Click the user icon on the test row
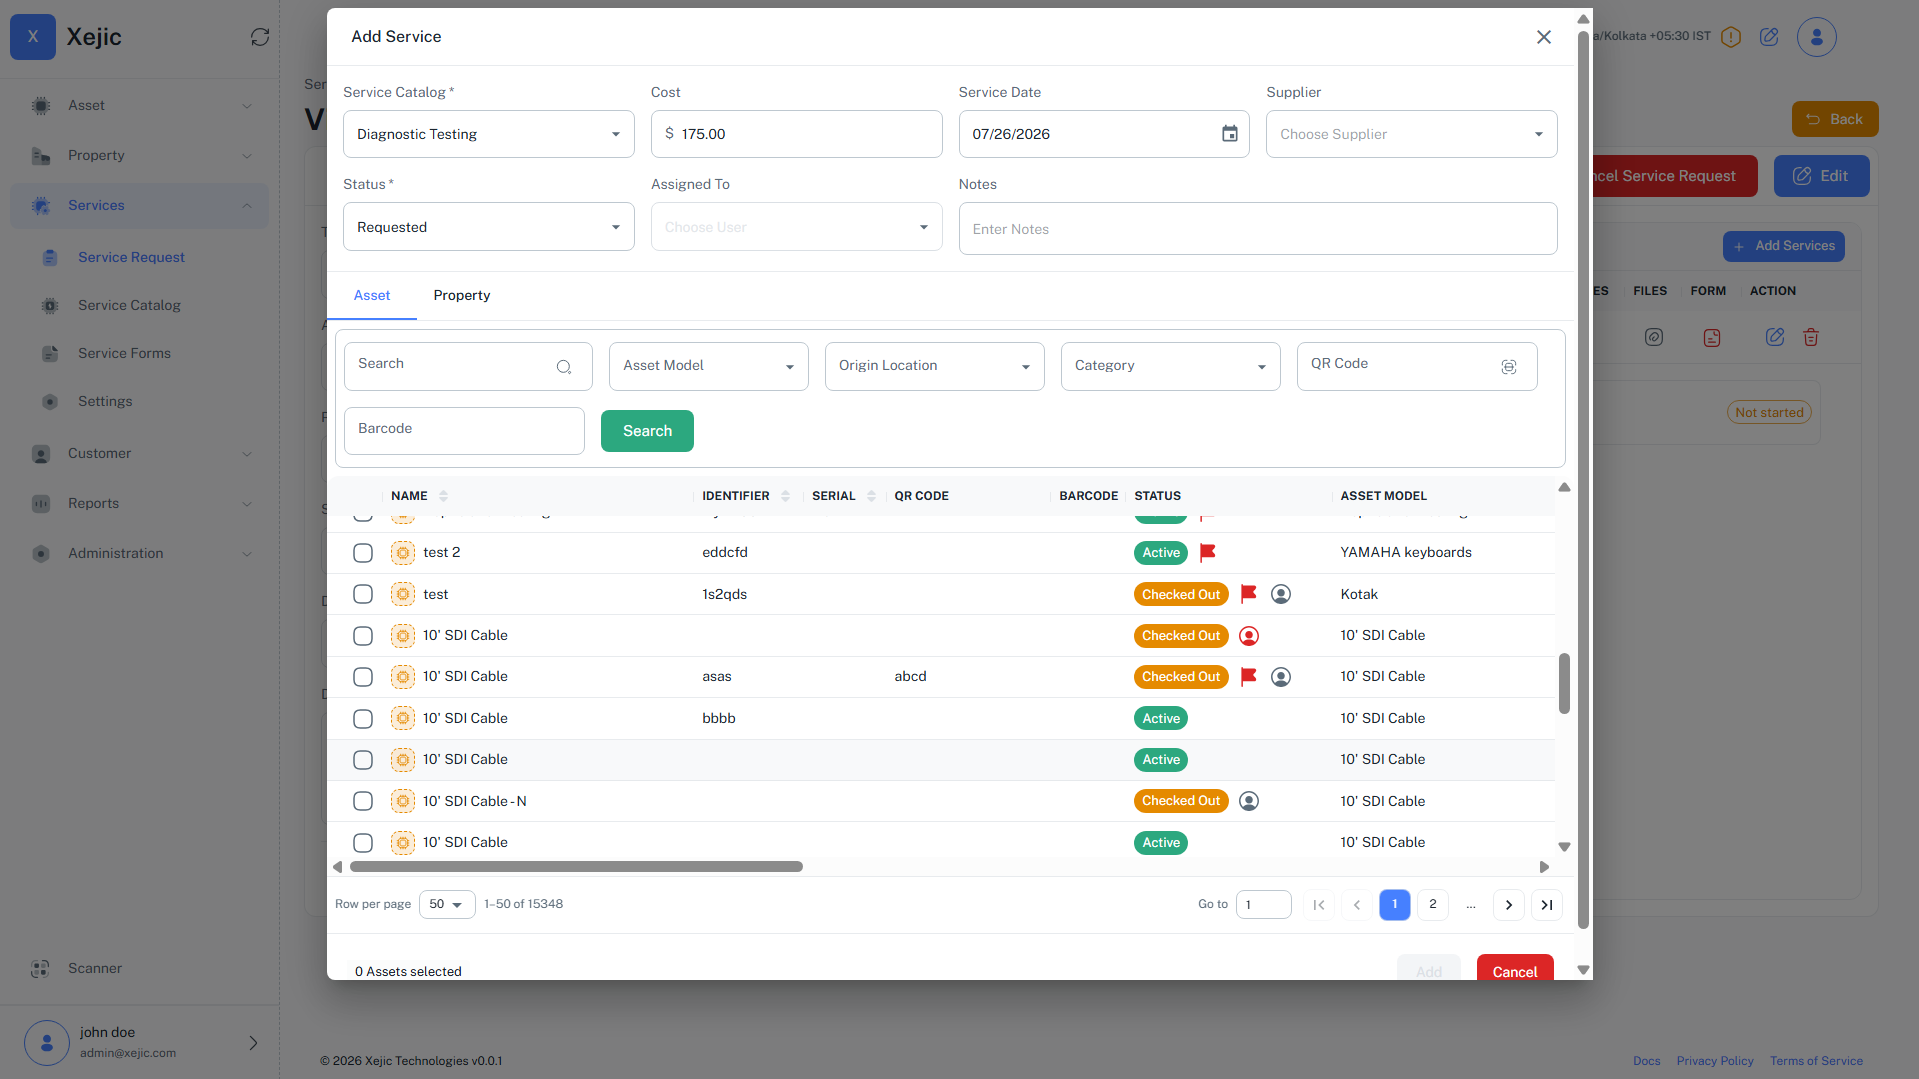 pyautogui.click(x=1281, y=594)
